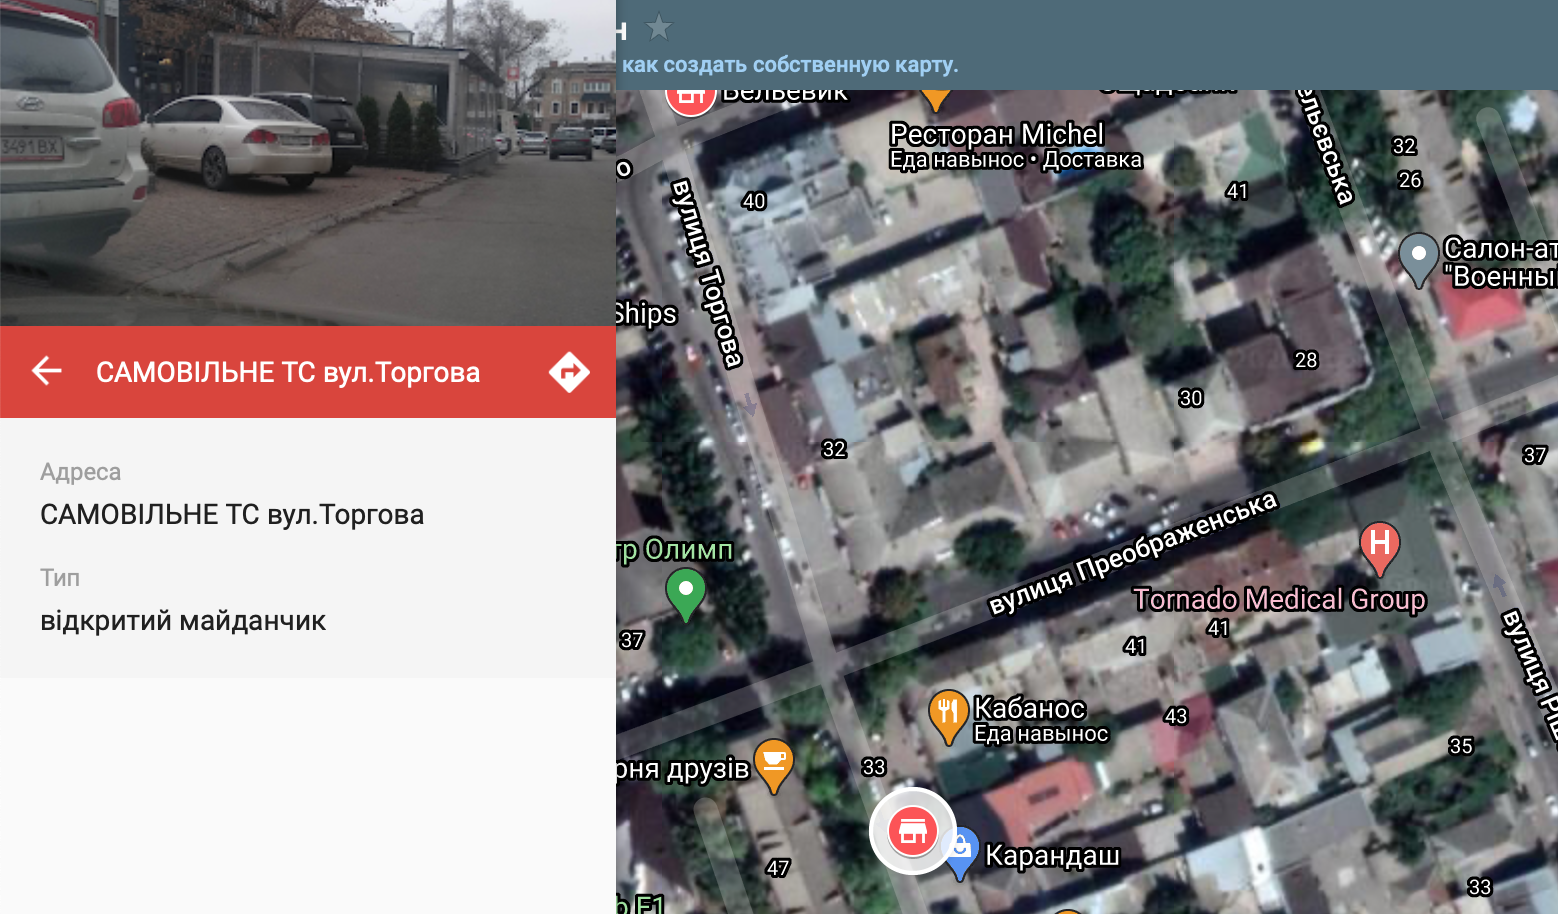Image resolution: width=1558 pixels, height=914 pixels.
Task: Click the вулиця Преображенська street label
Action: (x=1132, y=552)
